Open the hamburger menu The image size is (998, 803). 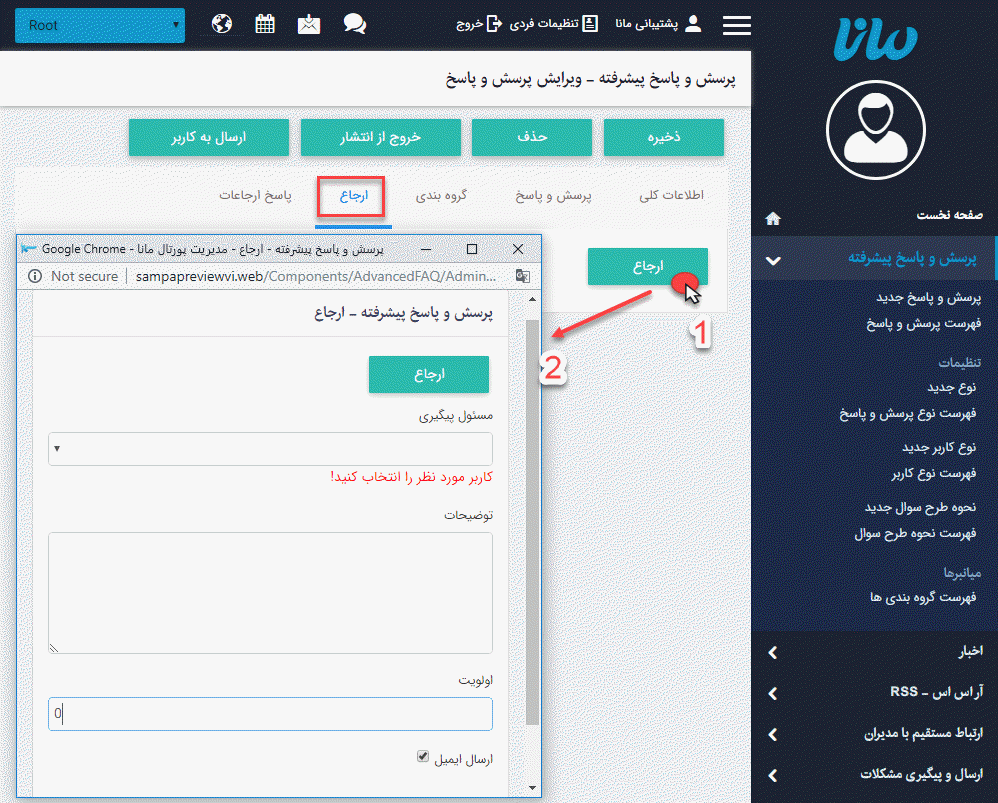pyautogui.click(x=736, y=25)
